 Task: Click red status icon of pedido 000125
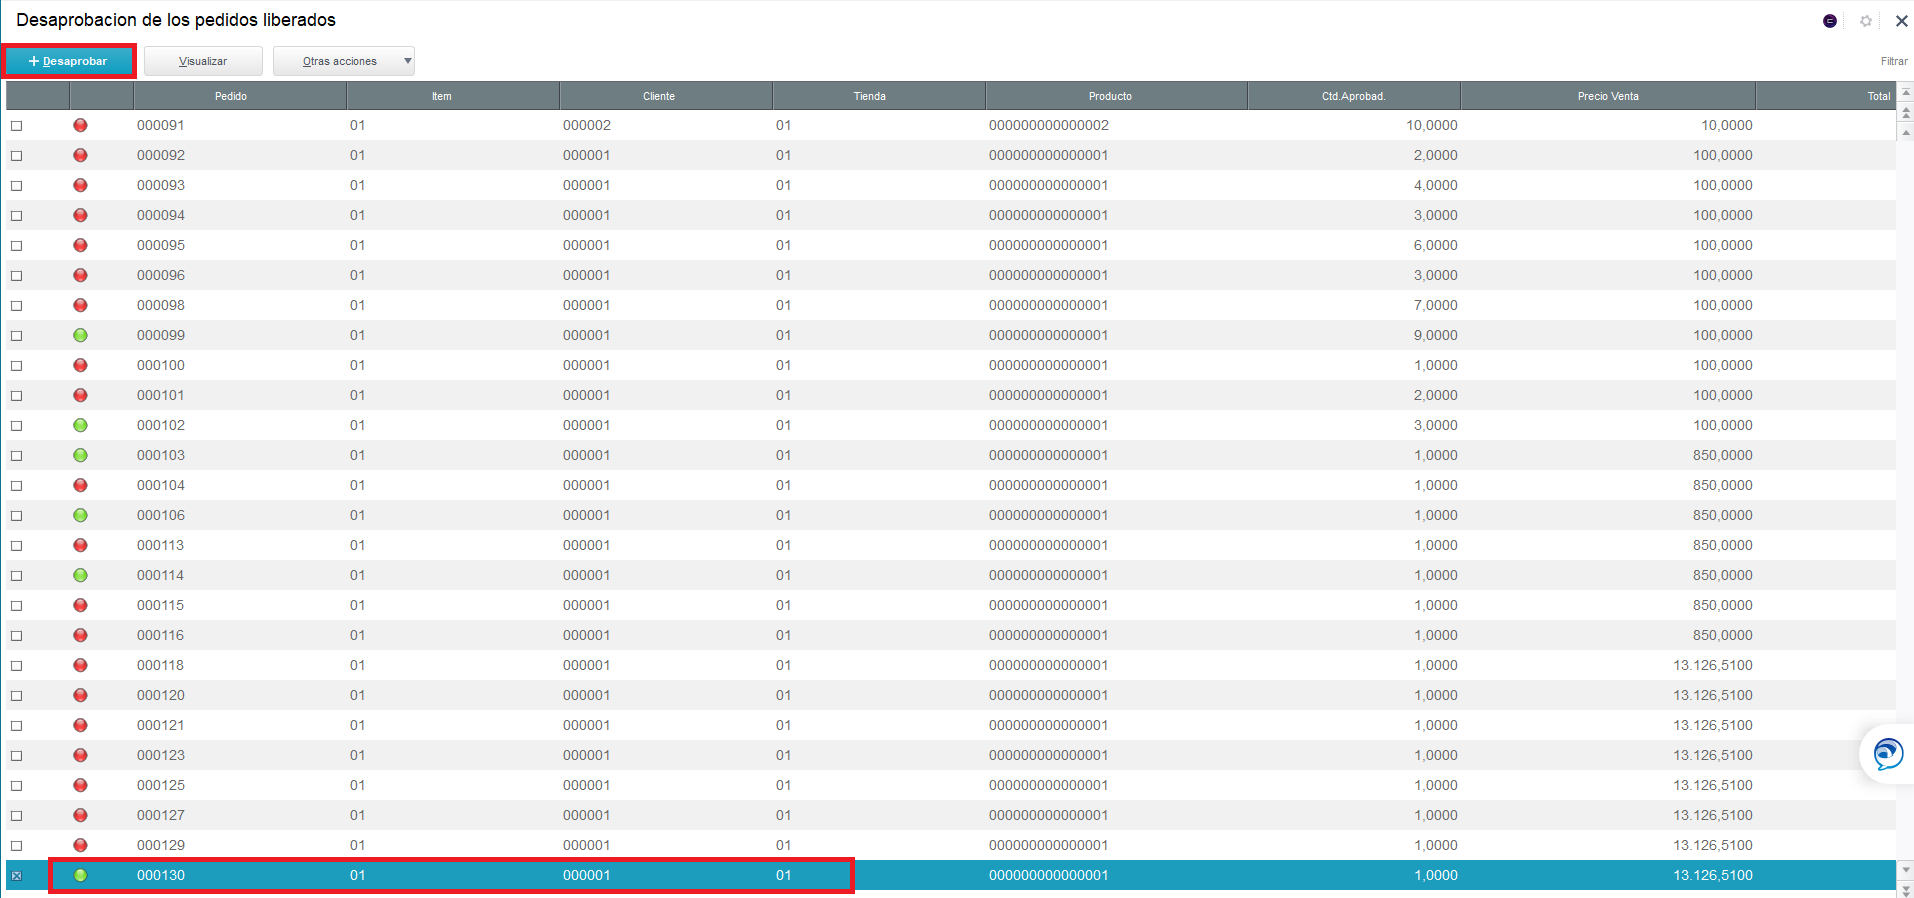pyautogui.click(x=80, y=785)
